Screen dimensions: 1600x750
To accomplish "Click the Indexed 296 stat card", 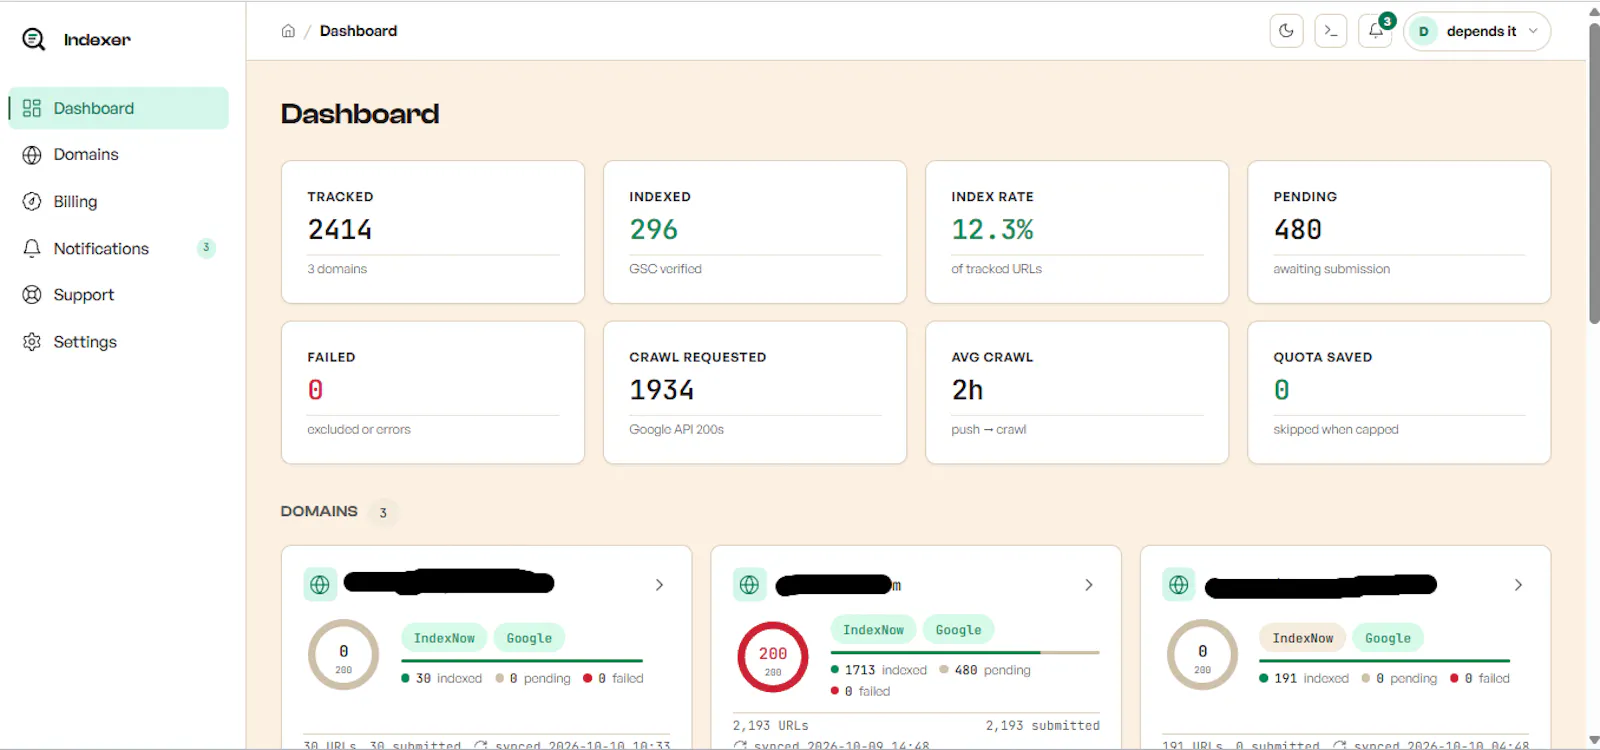I will pos(755,232).
